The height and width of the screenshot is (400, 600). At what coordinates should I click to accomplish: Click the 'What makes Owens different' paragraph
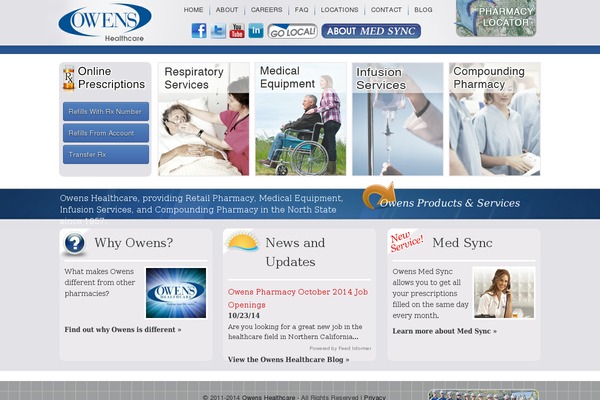99,282
